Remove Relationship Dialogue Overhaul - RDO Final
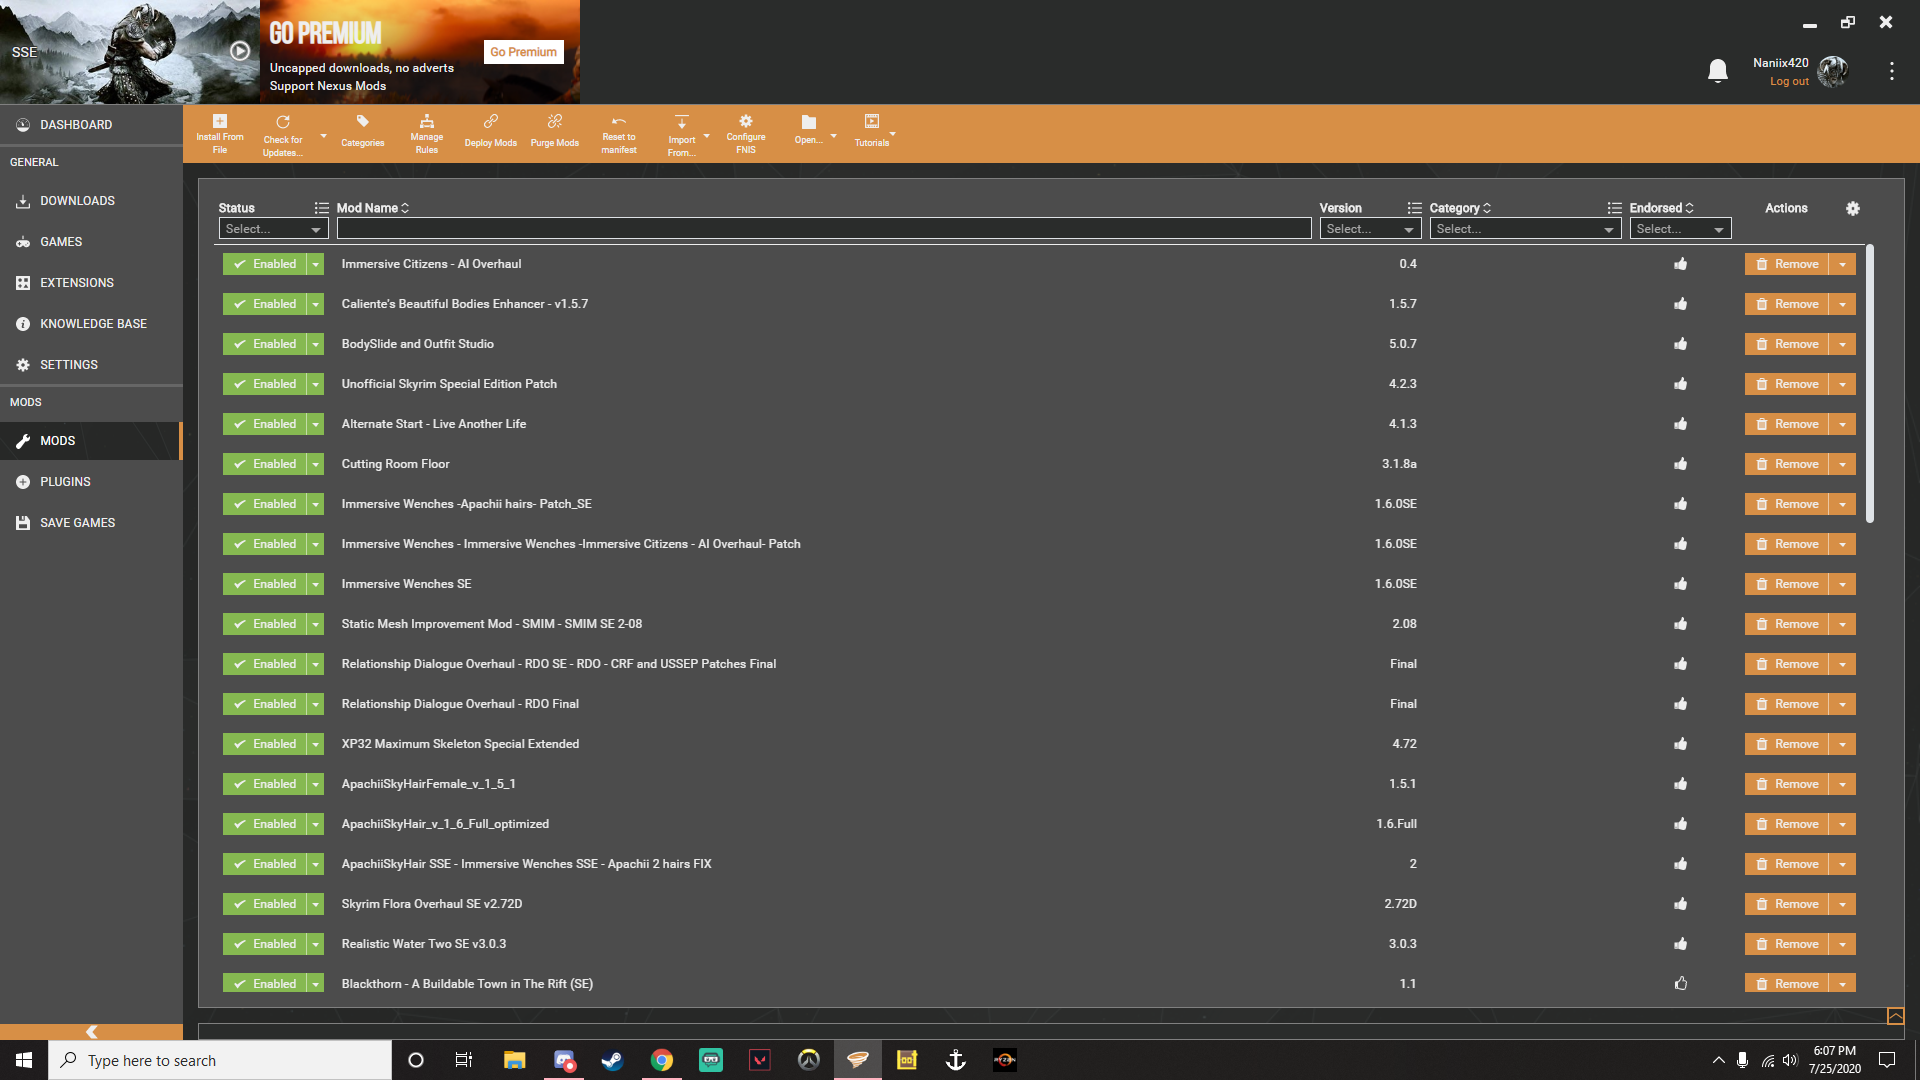The height and width of the screenshot is (1080, 1920). point(1787,704)
